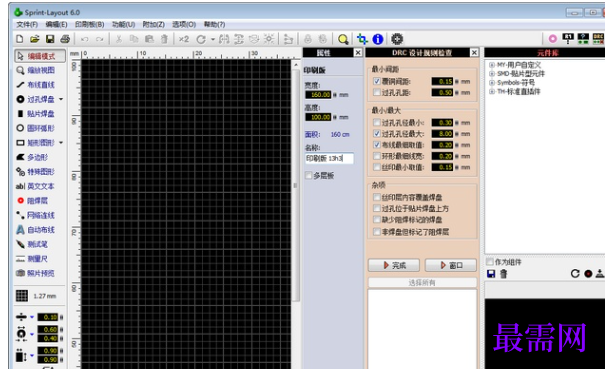Select the 自动布线 autoroute tool

[35, 230]
